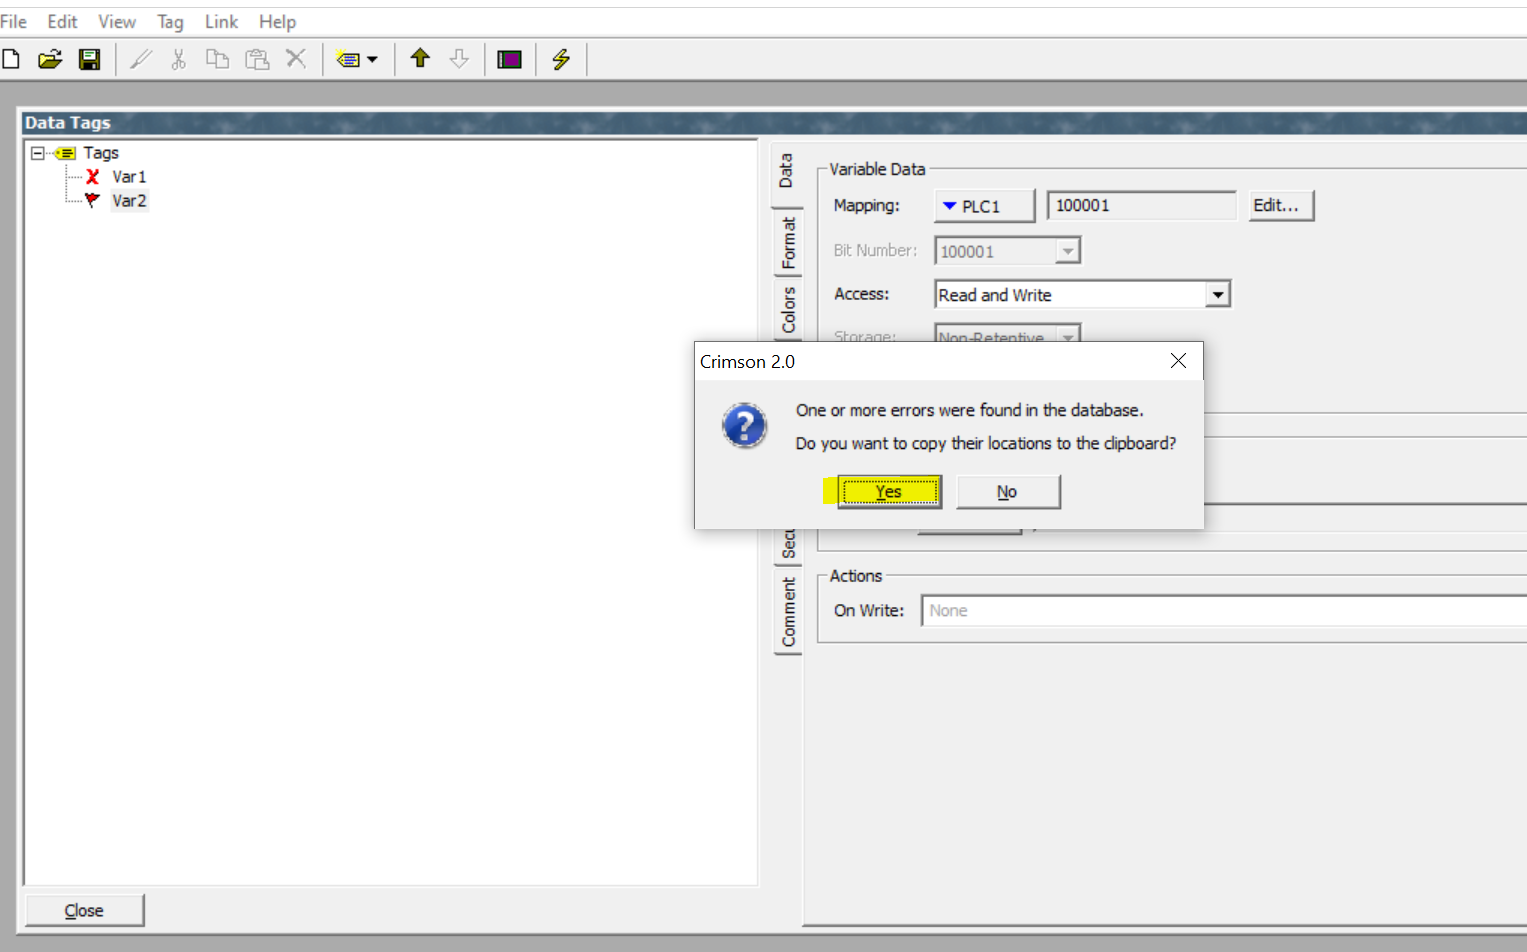Open the Tag menu
Image resolution: width=1527 pixels, height=952 pixels.
(x=170, y=21)
